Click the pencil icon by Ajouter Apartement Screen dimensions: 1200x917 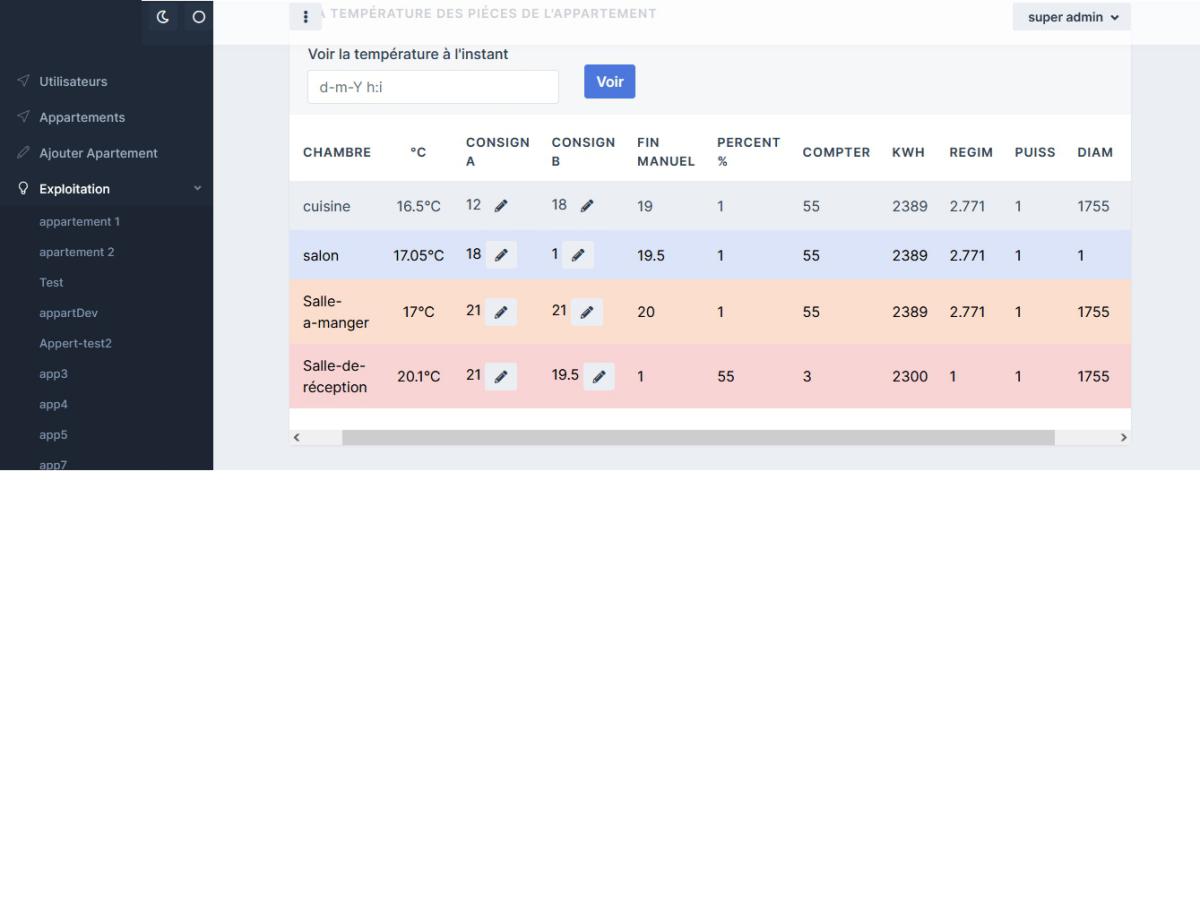coord(23,153)
